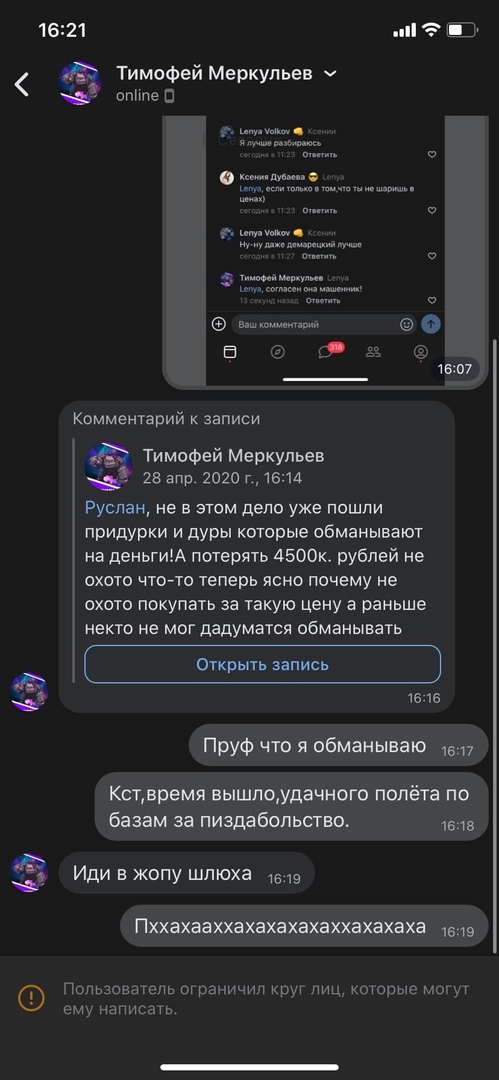Select the message Пруф что я обманываю
This screenshot has width=499, height=1080.
[338, 745]
